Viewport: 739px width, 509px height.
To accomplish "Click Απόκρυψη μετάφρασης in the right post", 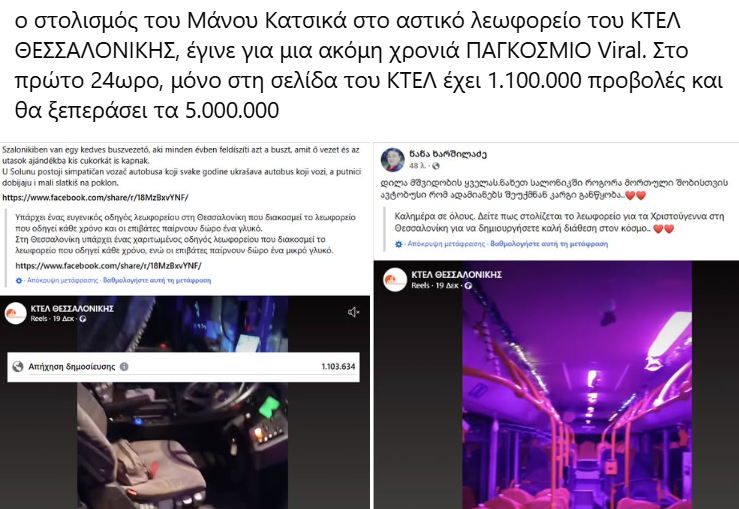I will tap(446, 244).
